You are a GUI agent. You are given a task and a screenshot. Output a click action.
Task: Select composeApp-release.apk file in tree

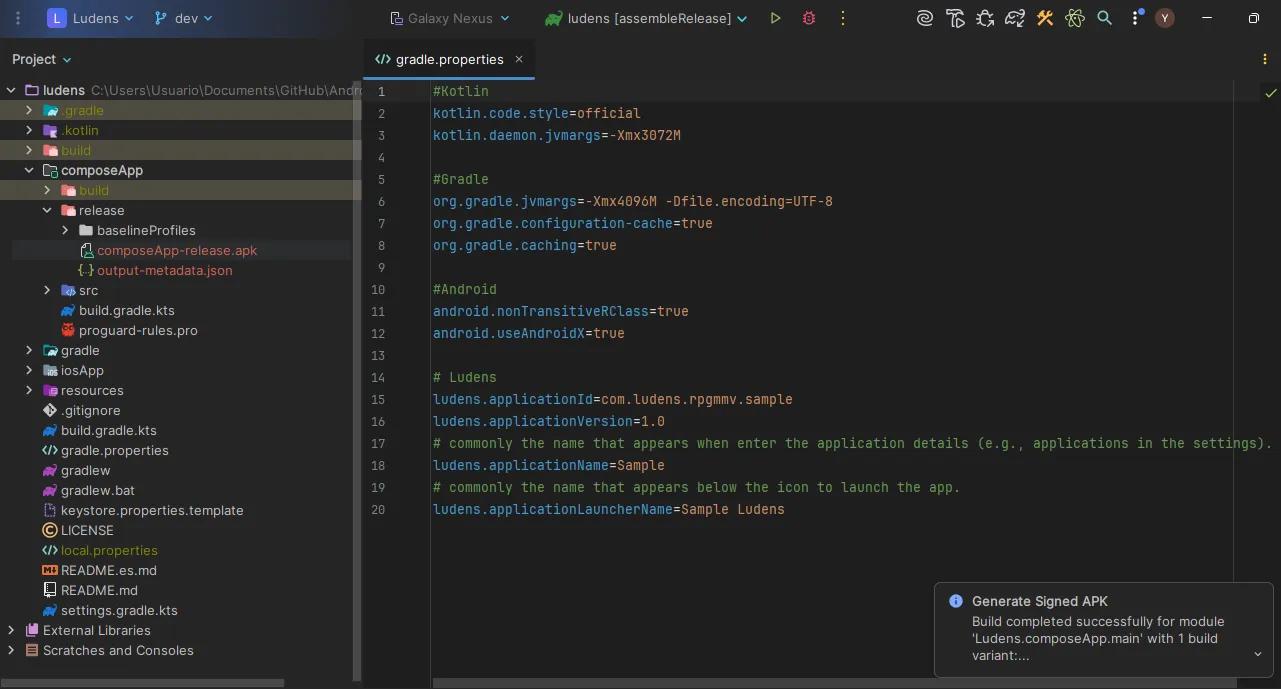[176, 250]
